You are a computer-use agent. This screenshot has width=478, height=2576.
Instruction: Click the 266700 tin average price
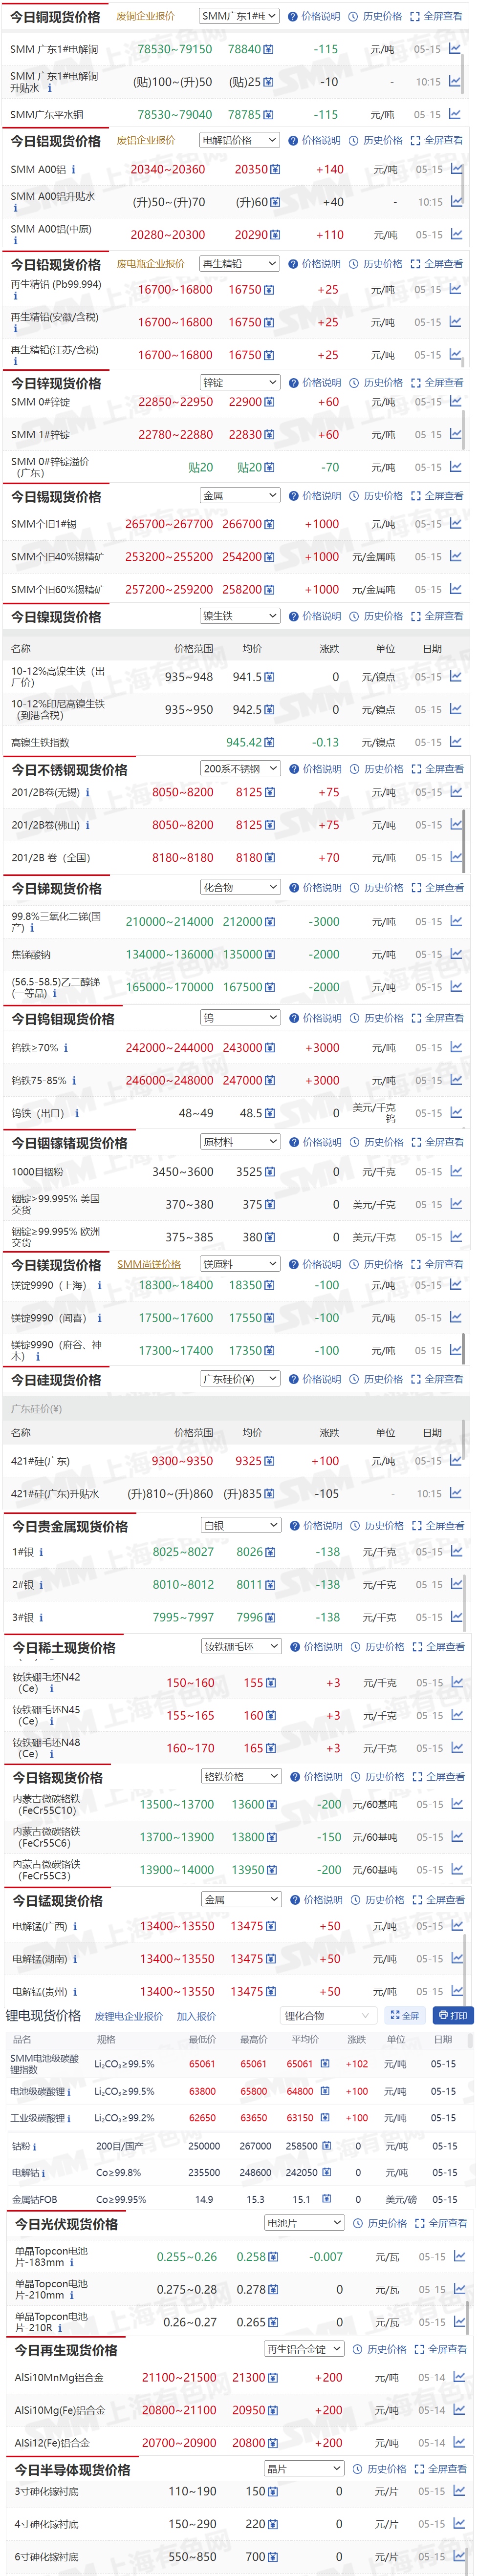242,524
